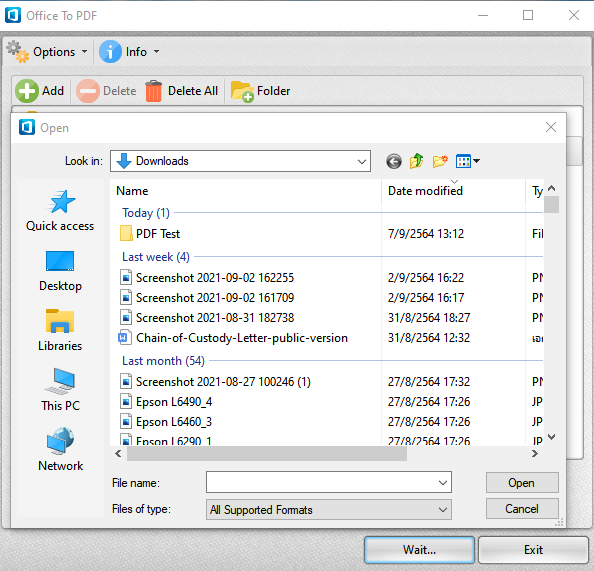This screenshot has width=594, height=571.
Task: Close the Open dialog
Action: [551, 127]
